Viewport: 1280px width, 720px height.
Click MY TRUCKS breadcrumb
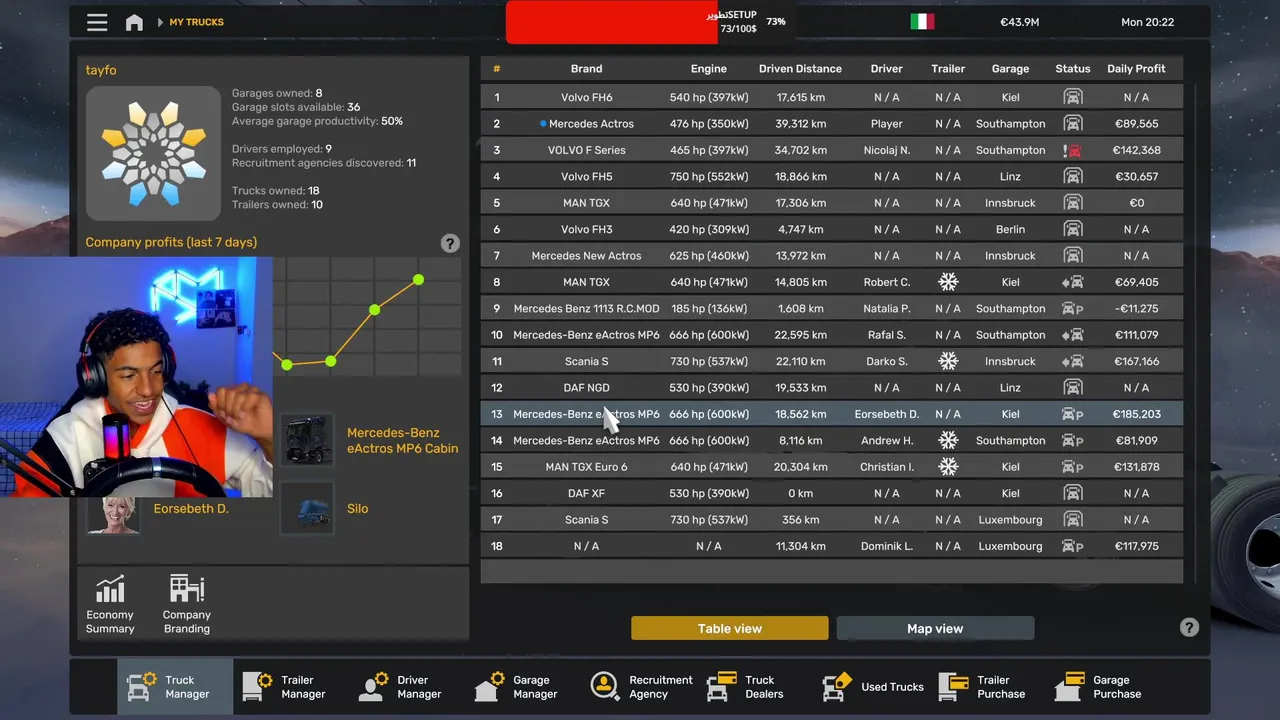pos(196,22)
